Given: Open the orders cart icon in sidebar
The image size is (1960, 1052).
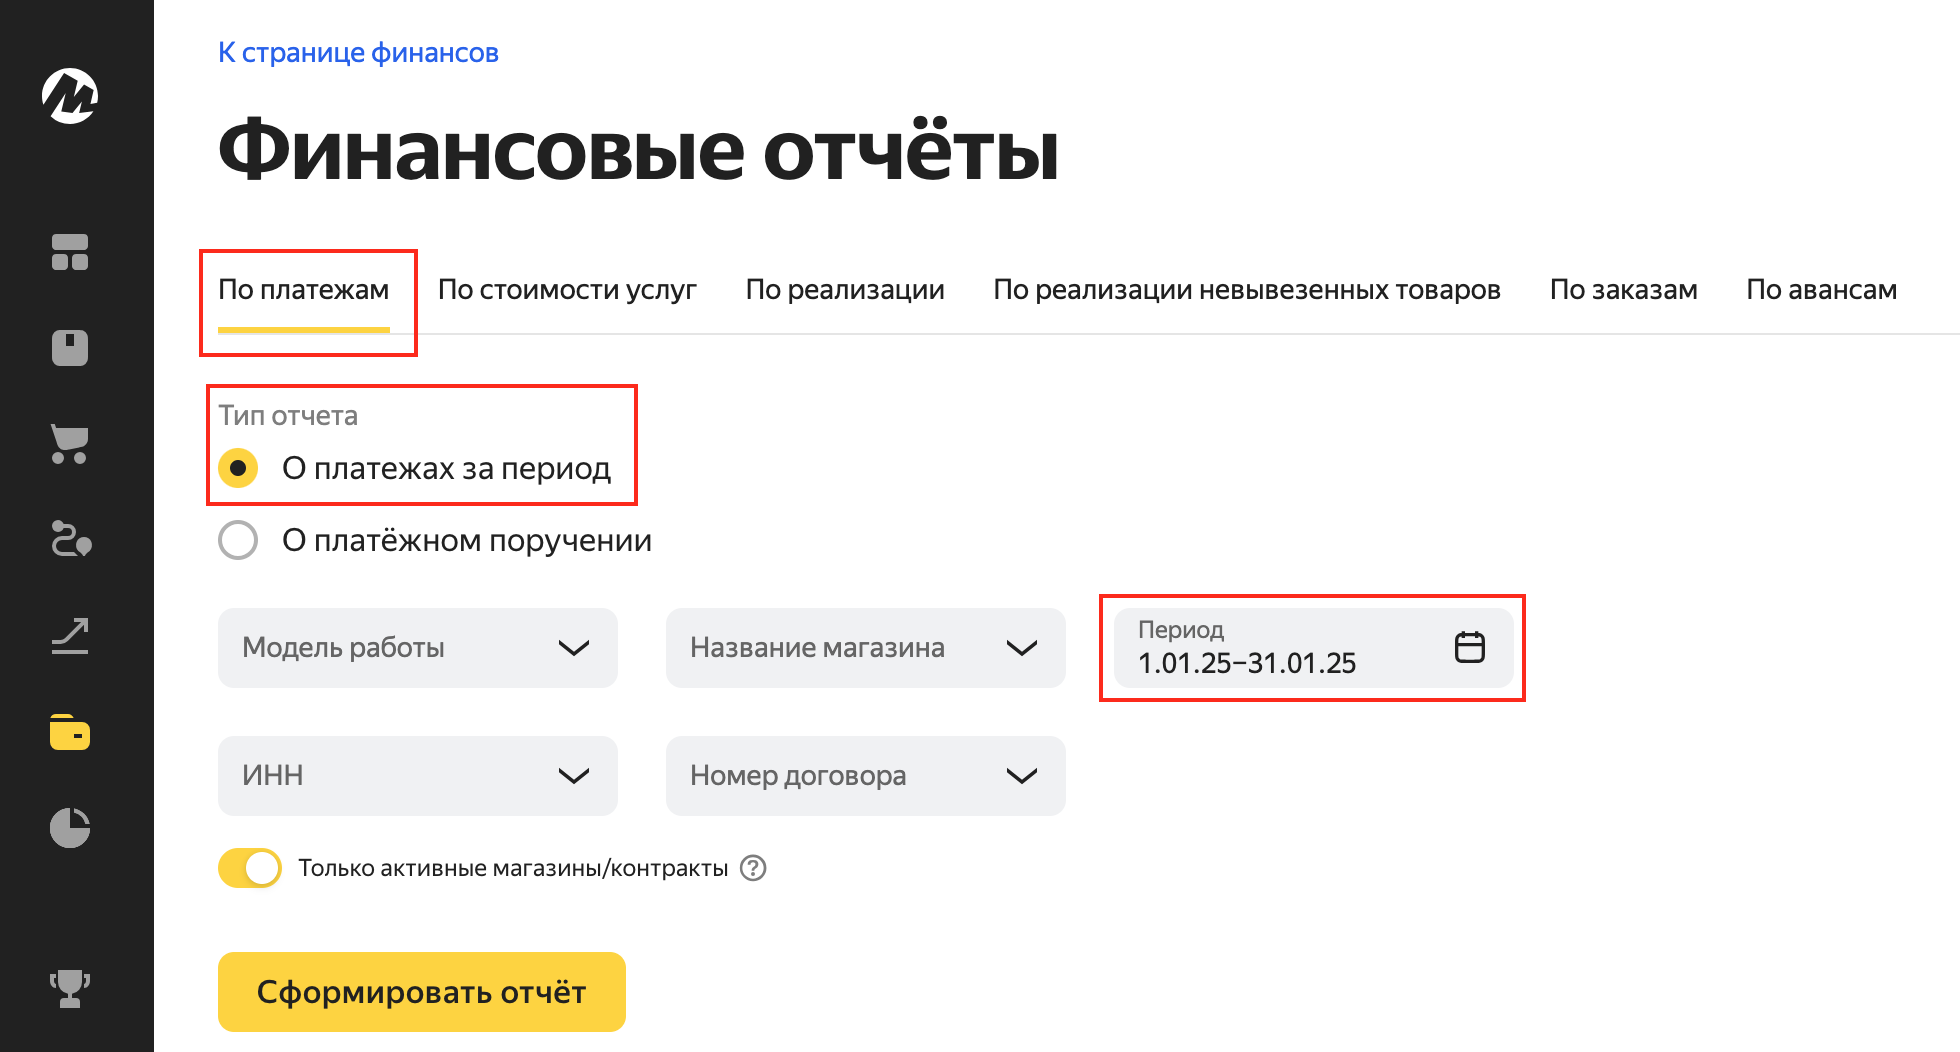Looking at the screenshot, I should 70,444.
